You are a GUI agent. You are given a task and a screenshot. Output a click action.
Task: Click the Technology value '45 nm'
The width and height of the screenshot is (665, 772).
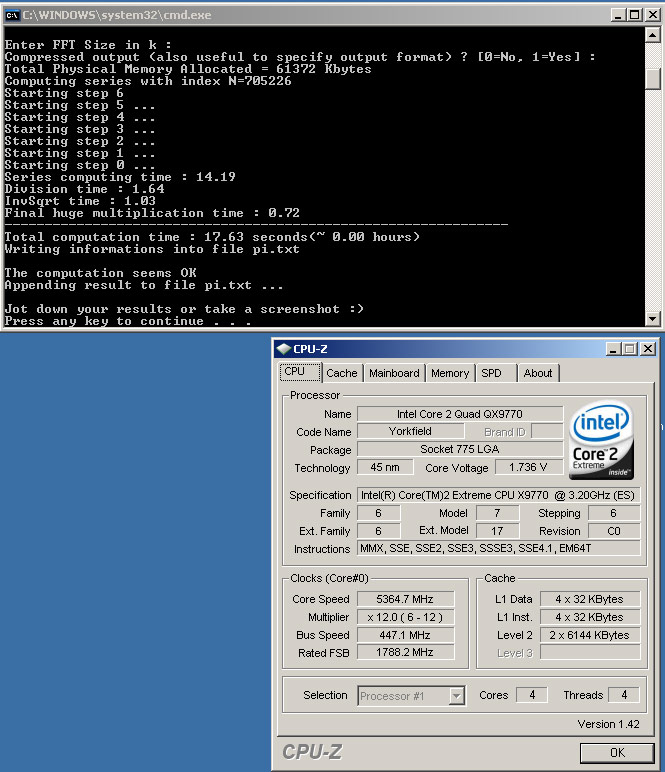click(x=385, y=467)
